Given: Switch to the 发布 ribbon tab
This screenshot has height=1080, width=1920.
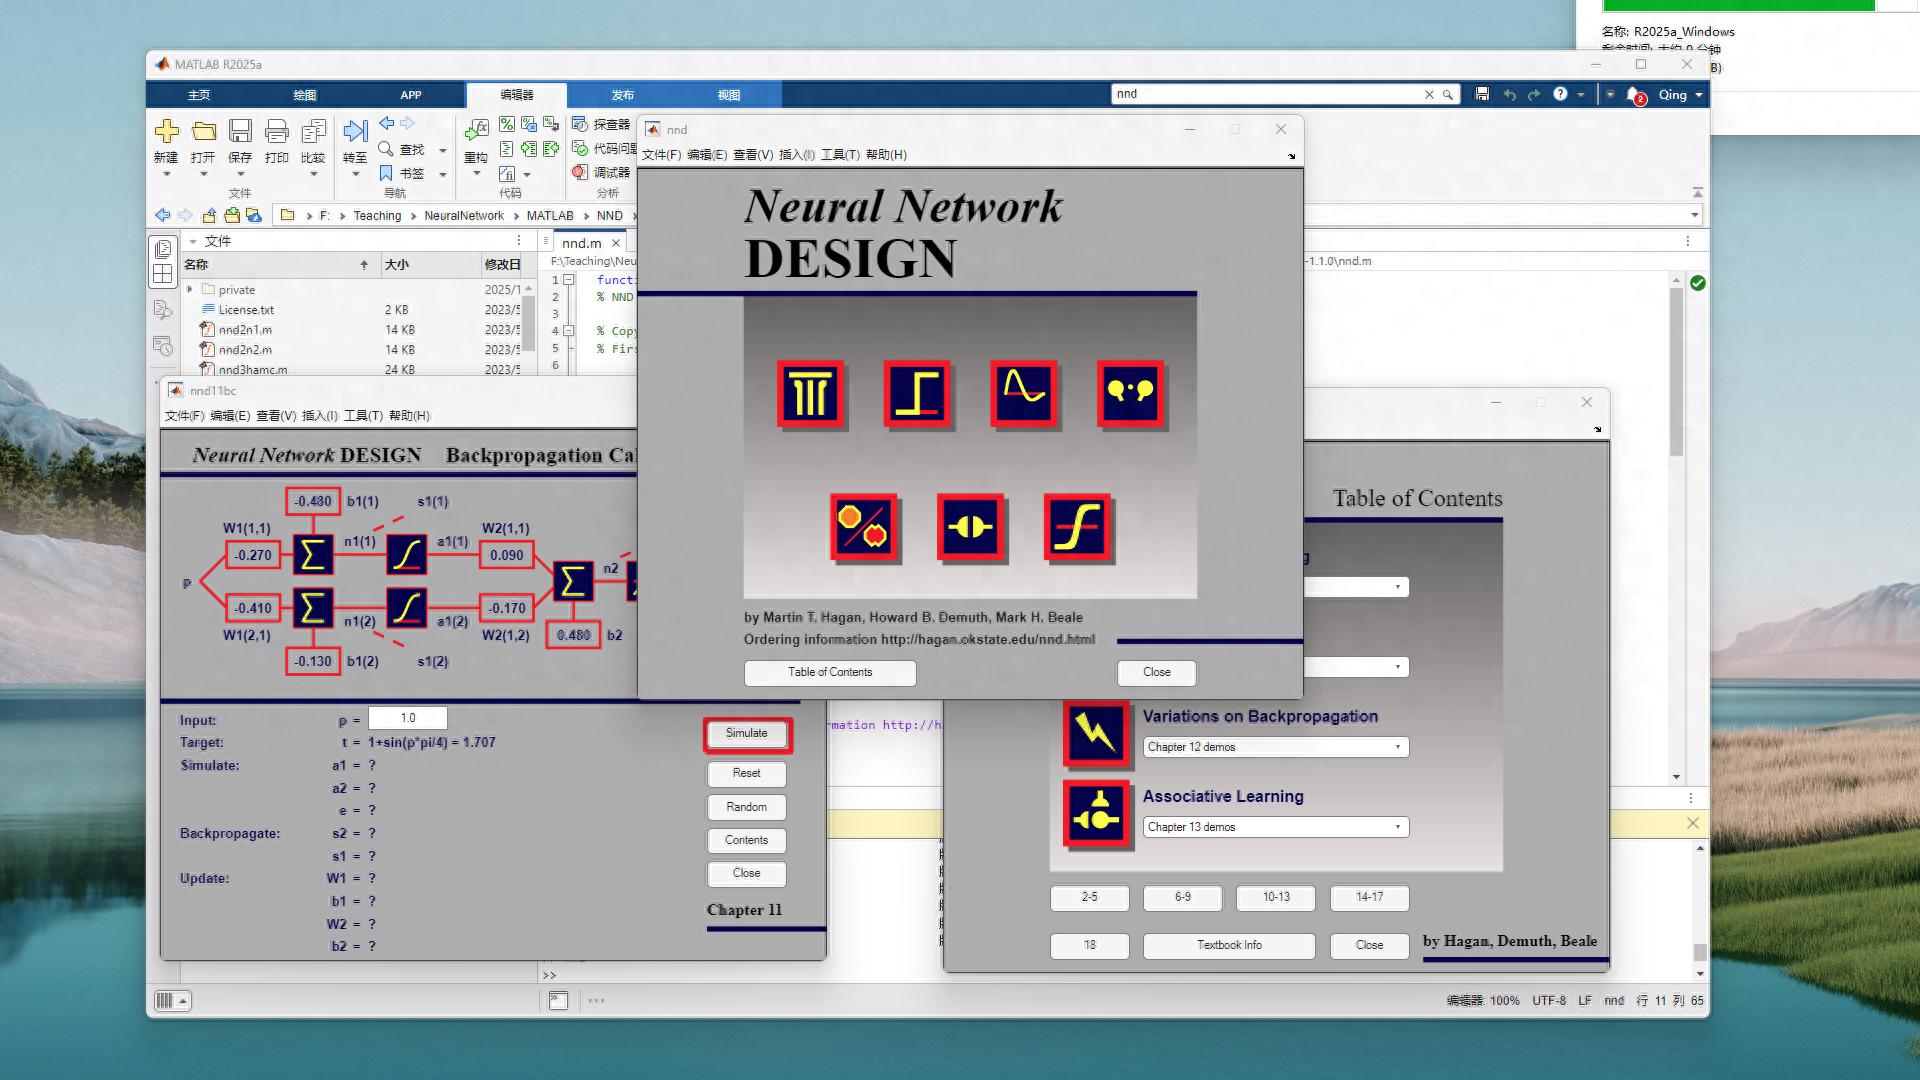Looking at the screenshot, I should click(622, 95).
